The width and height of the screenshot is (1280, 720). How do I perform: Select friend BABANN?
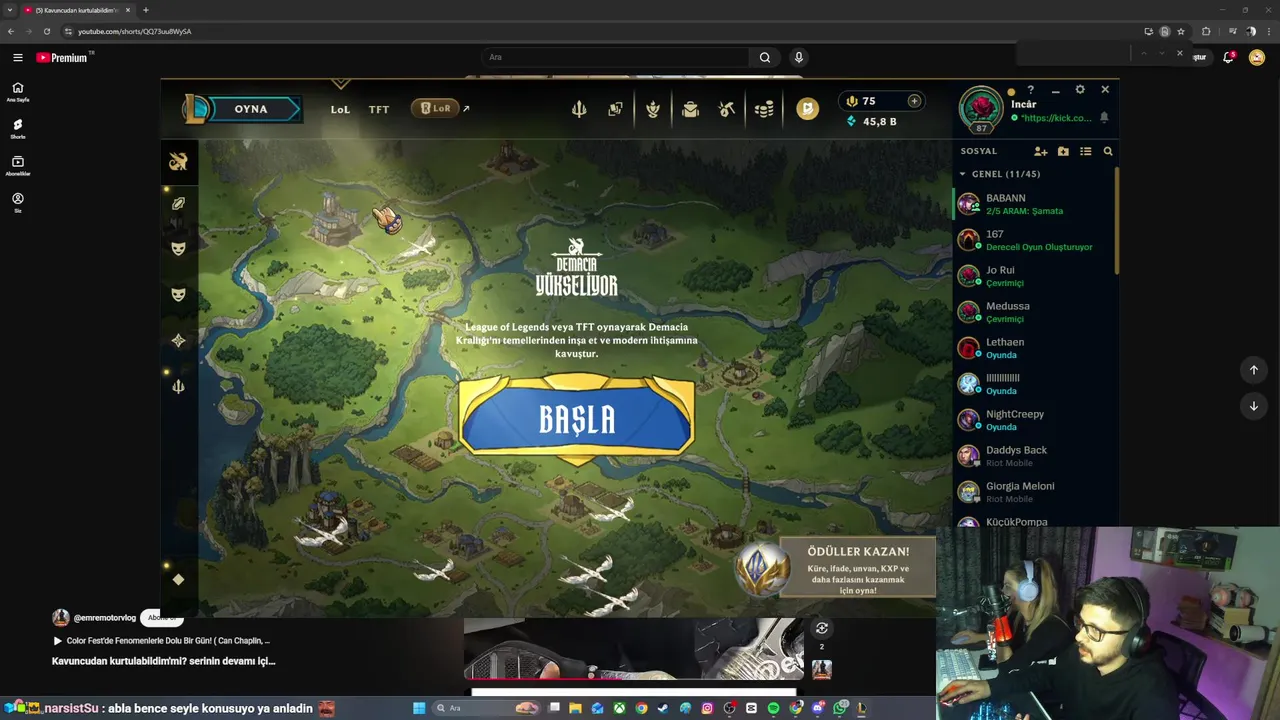pyautogui.click(x=1034, y=204)
